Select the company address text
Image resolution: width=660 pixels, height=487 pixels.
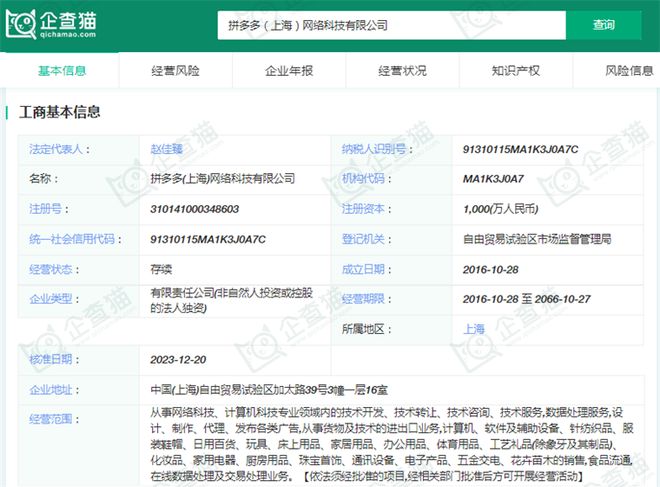269,390
